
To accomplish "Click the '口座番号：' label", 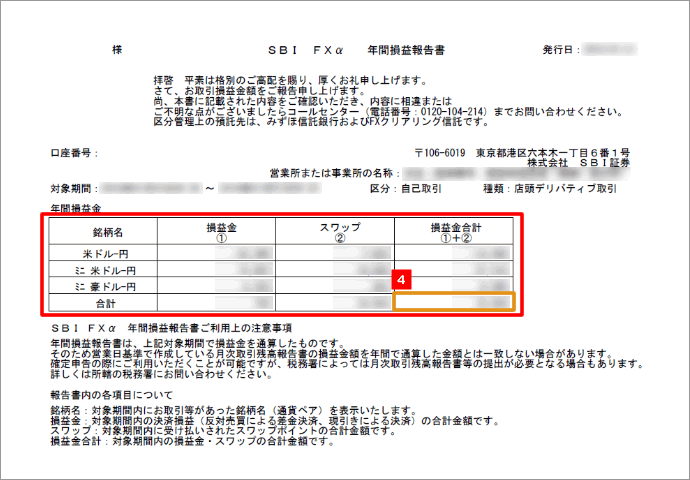I will 74,153.
